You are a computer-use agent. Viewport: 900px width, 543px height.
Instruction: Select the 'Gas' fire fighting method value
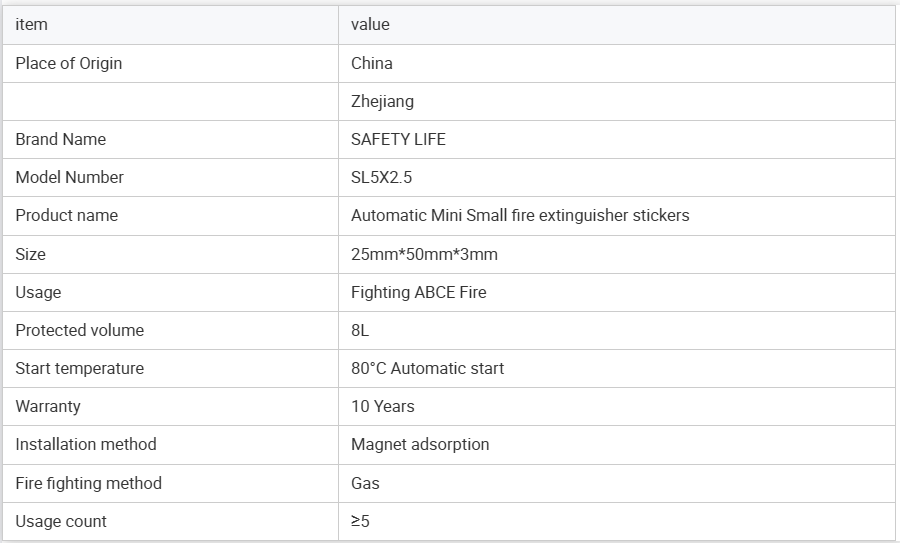pyautogui.click(x=365, y=483)
